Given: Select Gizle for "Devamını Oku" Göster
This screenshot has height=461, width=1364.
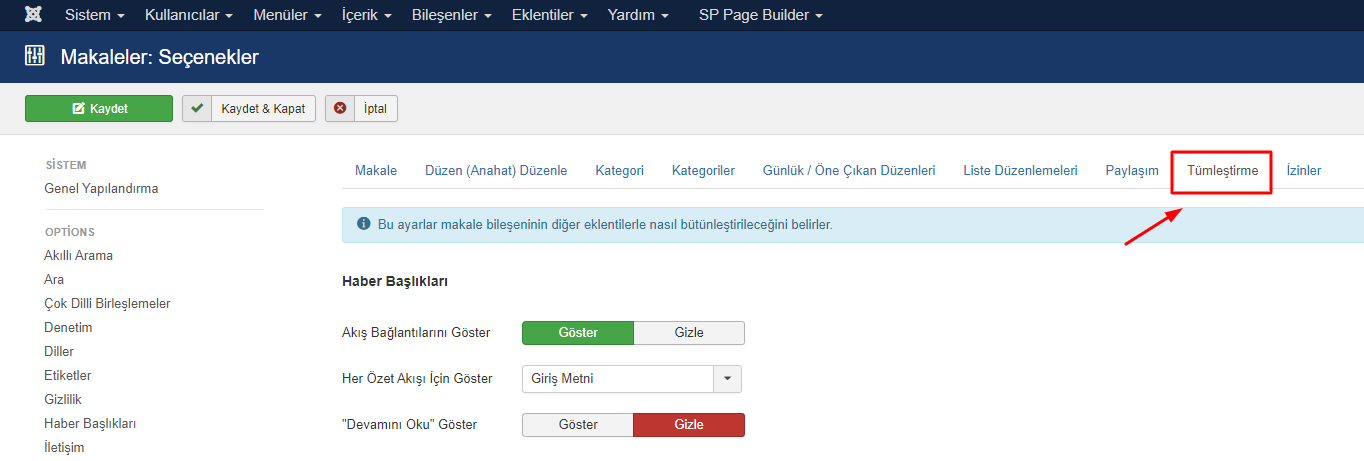Looking at the screenshot, I should (x=688, y=424).
